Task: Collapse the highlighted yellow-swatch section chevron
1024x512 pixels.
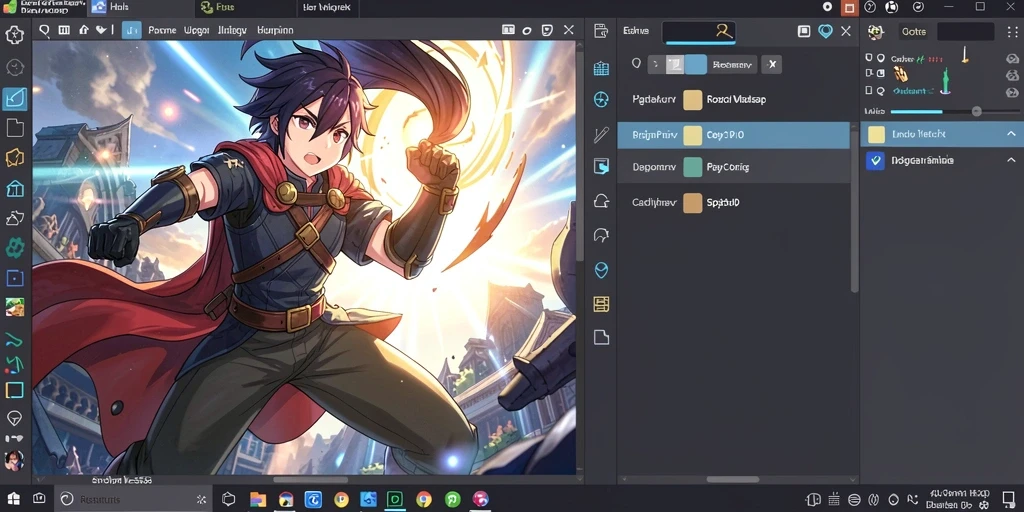Action: click(x=1011, y=134)
